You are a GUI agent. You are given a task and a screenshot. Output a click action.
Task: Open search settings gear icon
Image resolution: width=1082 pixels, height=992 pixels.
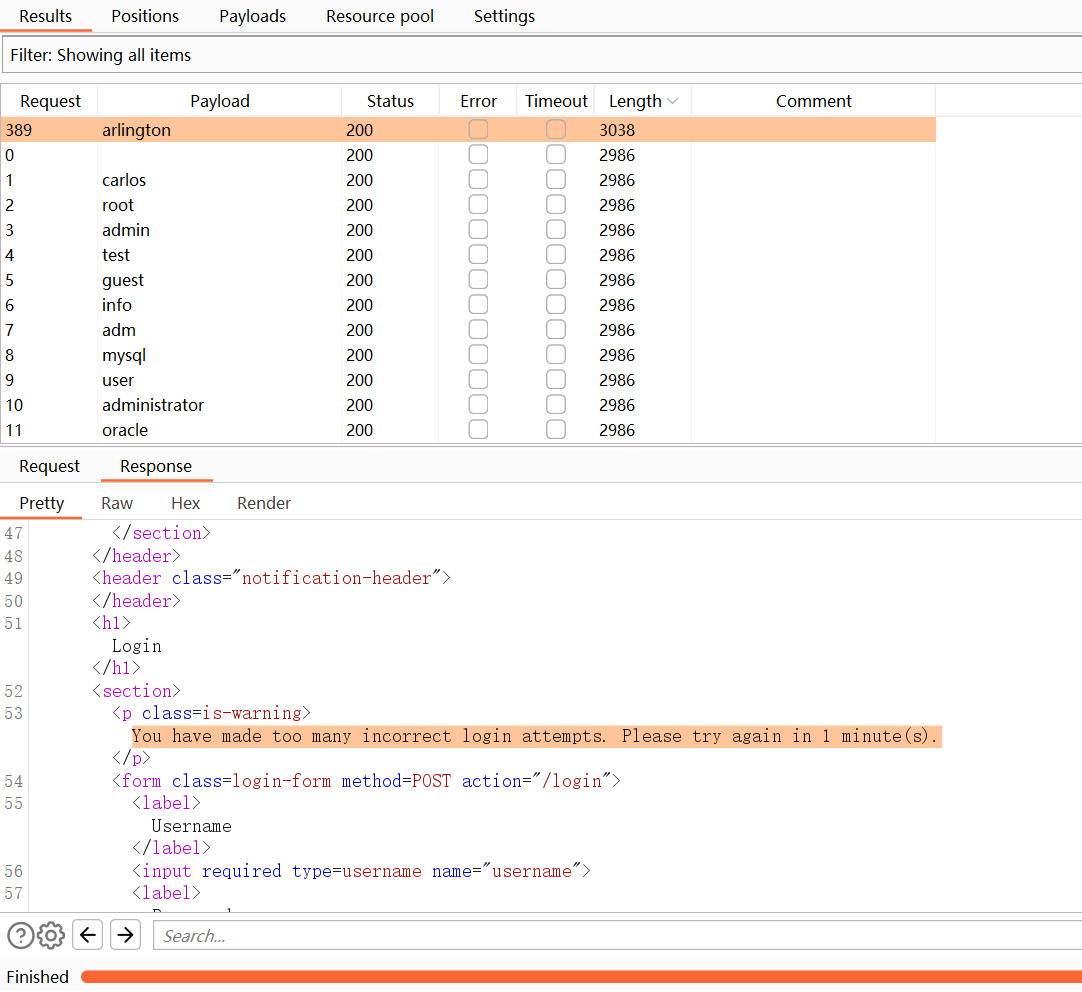[x=51, y=936]
